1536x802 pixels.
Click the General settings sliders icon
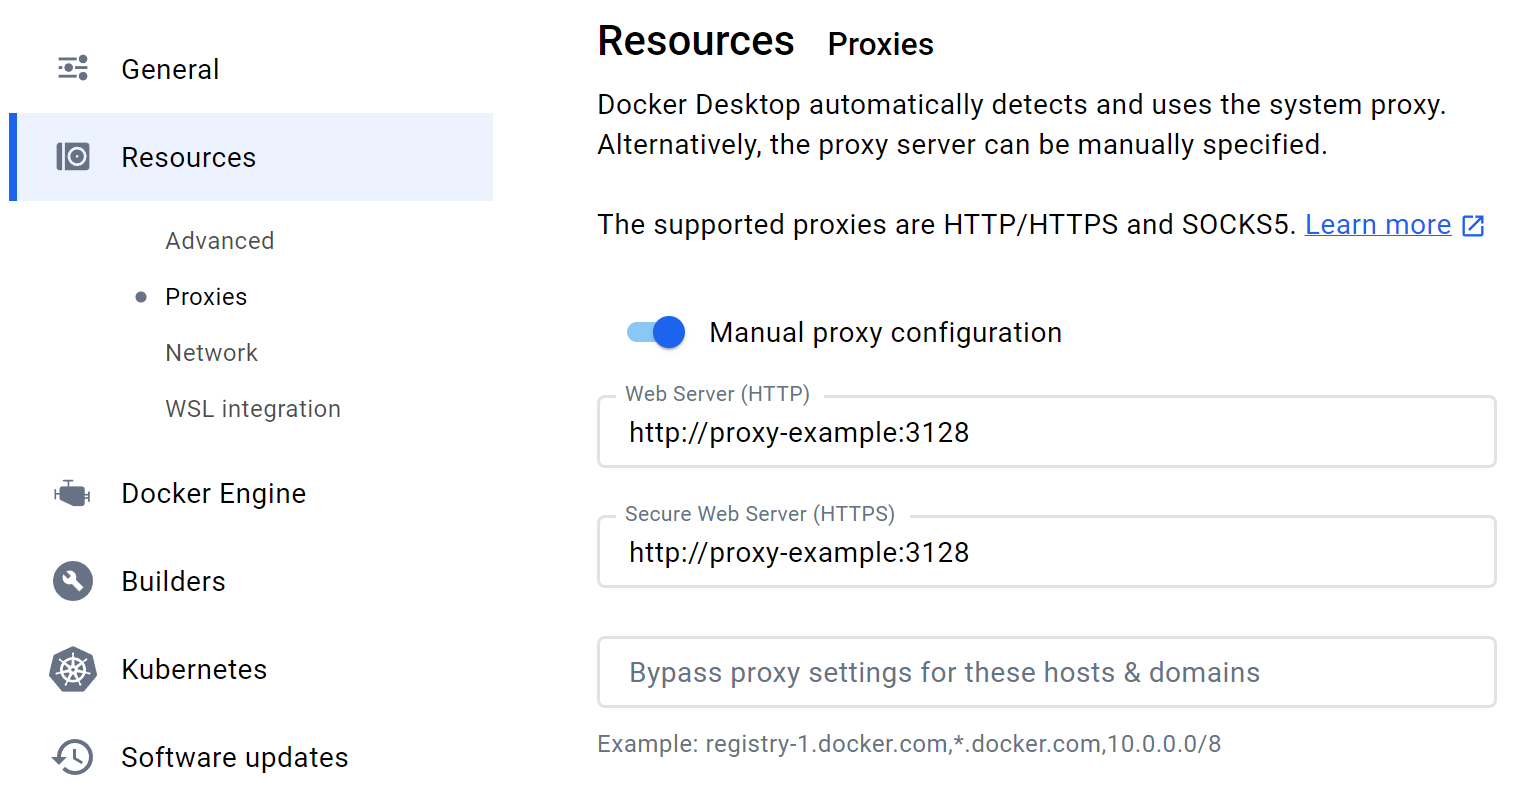[x=73, y=68]
